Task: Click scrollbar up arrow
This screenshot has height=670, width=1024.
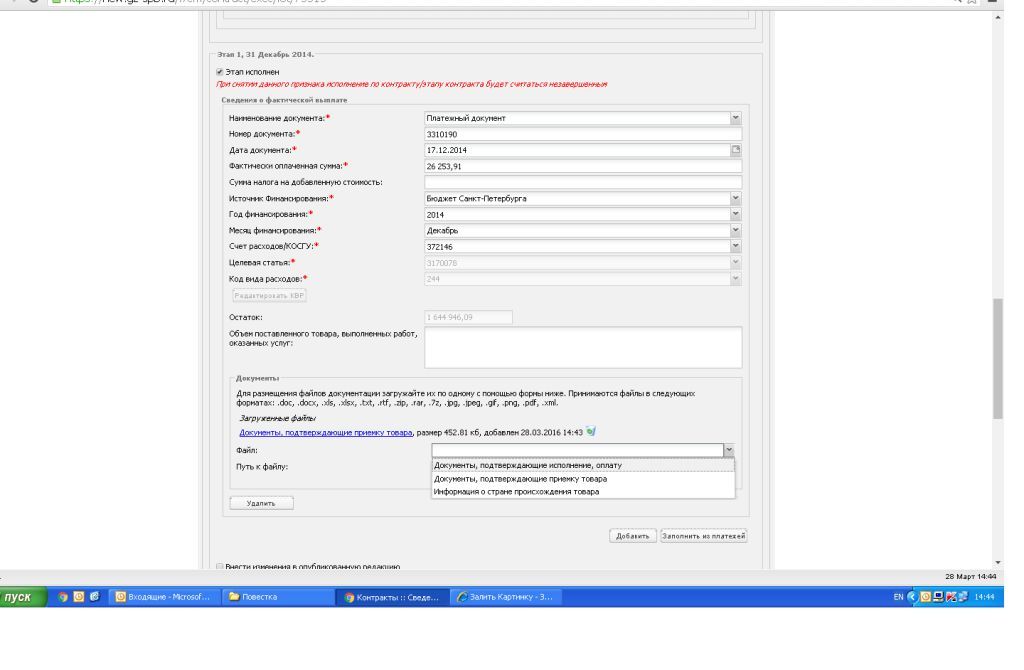Action: [997, 18]
